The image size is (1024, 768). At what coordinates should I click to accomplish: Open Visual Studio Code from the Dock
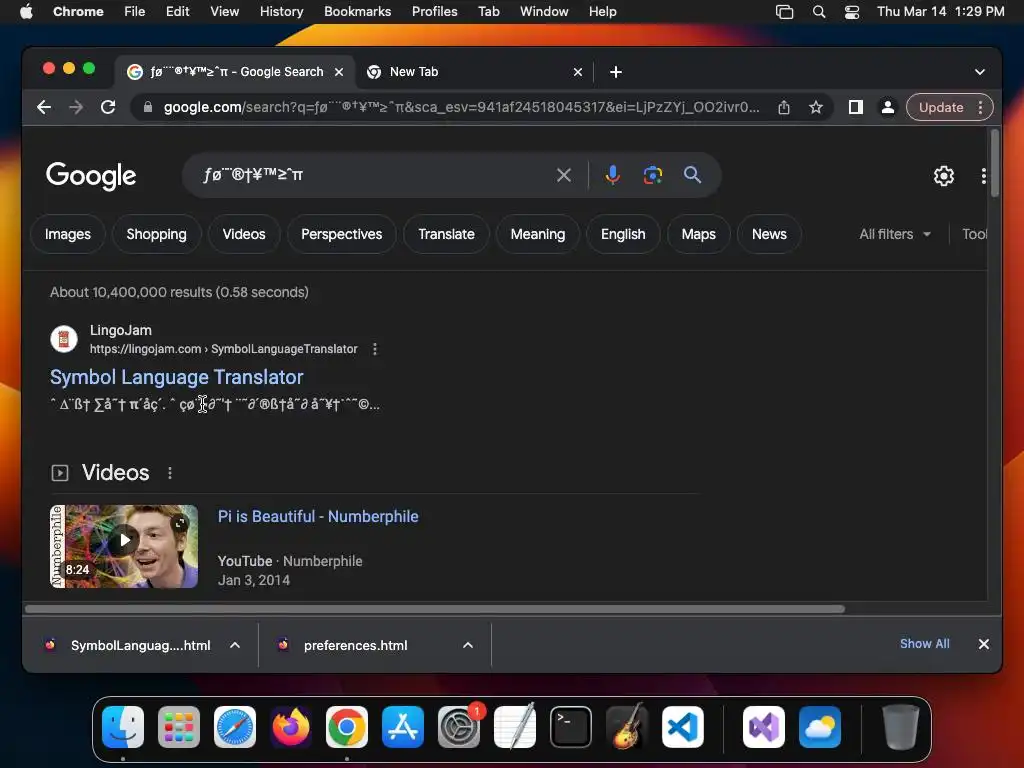tap(683, 727)
